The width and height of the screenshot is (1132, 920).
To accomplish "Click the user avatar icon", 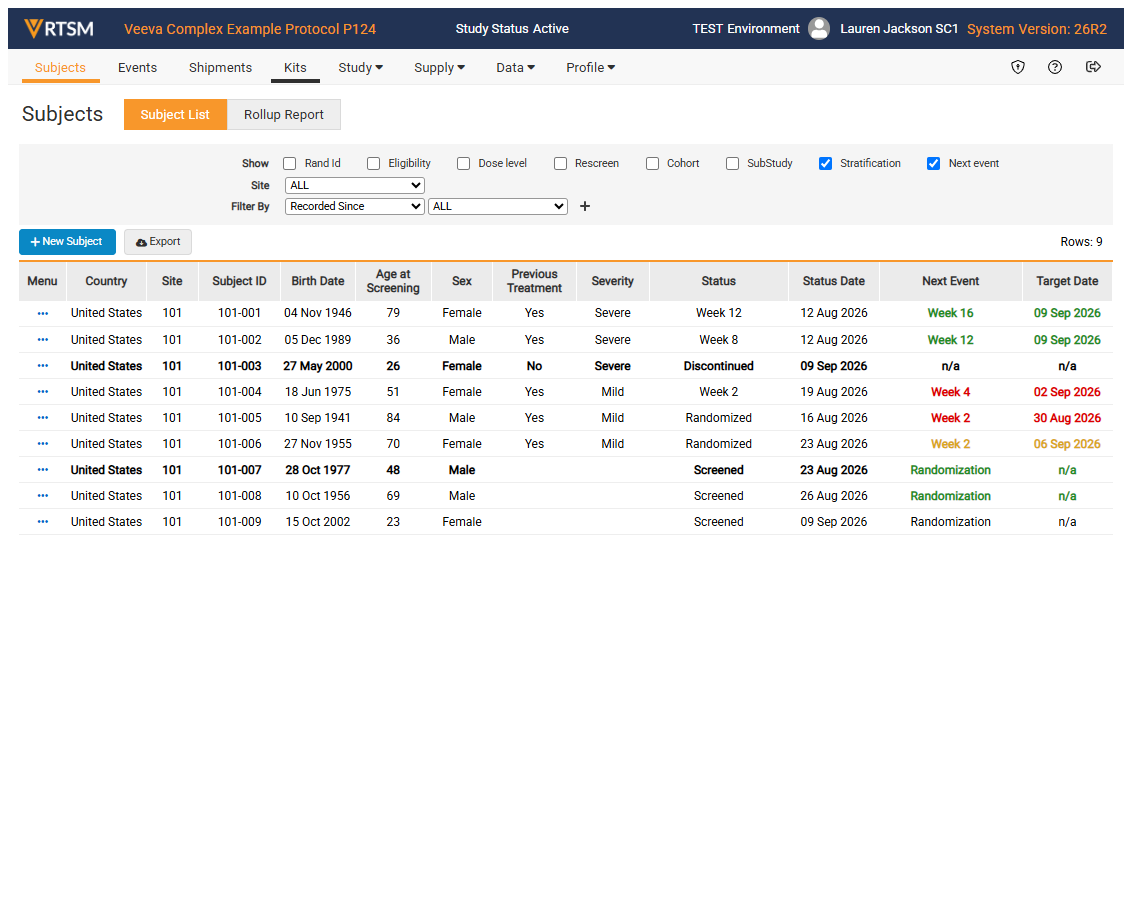I will point(819,28).
